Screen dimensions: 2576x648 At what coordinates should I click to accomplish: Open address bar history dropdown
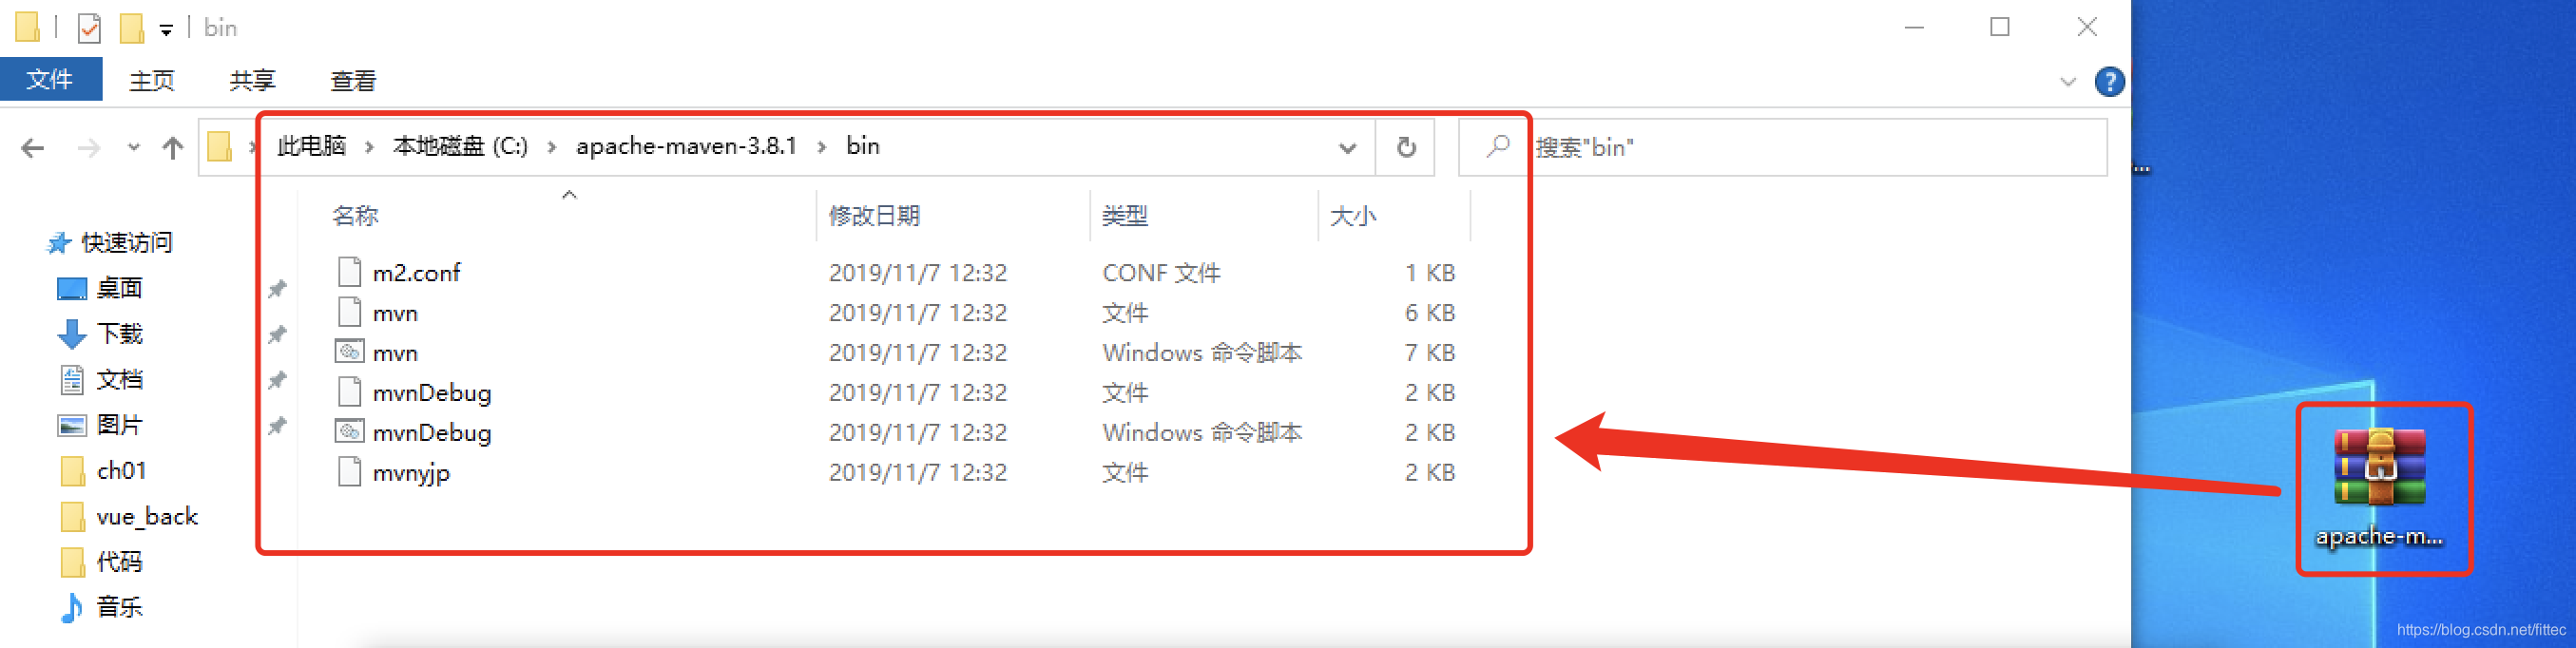[x=1347, y=148]
